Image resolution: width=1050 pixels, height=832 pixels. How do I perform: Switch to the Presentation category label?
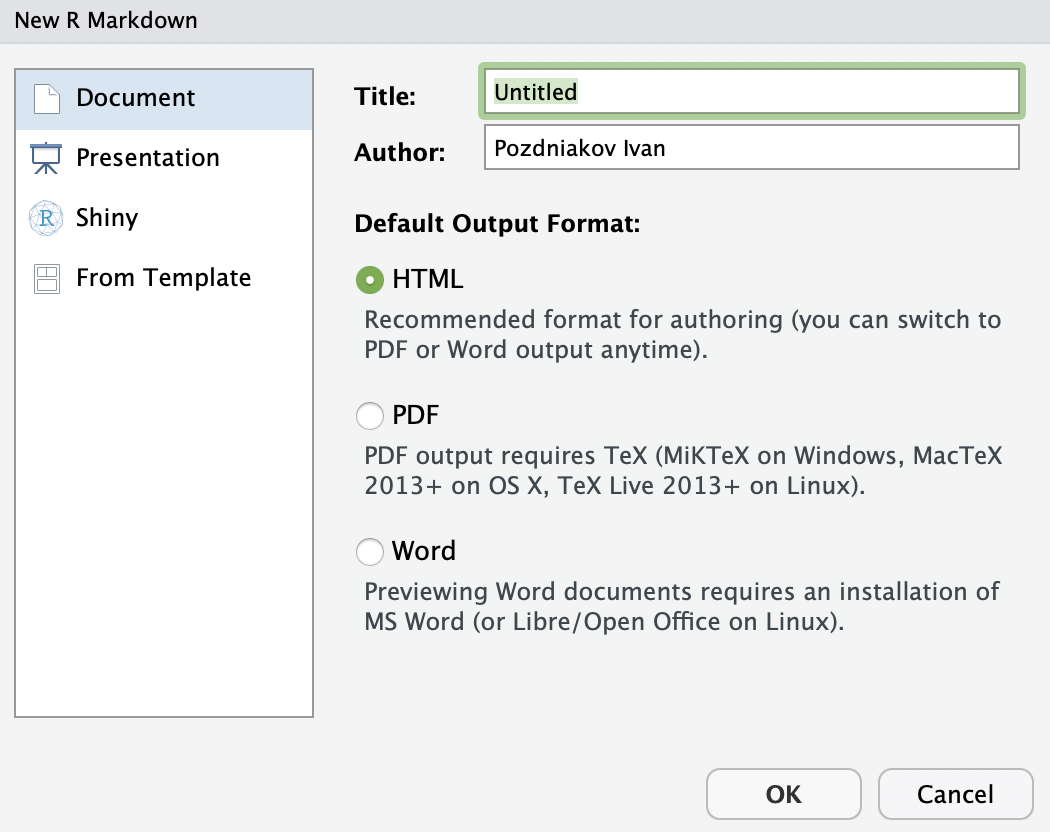[147, 158]
